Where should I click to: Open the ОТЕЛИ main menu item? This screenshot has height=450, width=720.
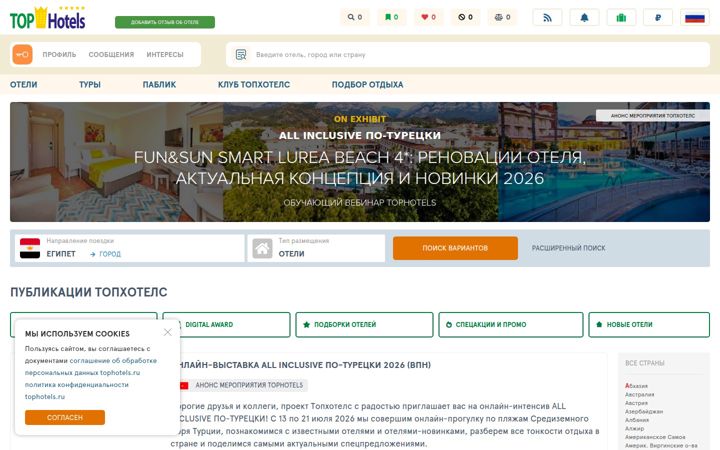click(24, 84)
